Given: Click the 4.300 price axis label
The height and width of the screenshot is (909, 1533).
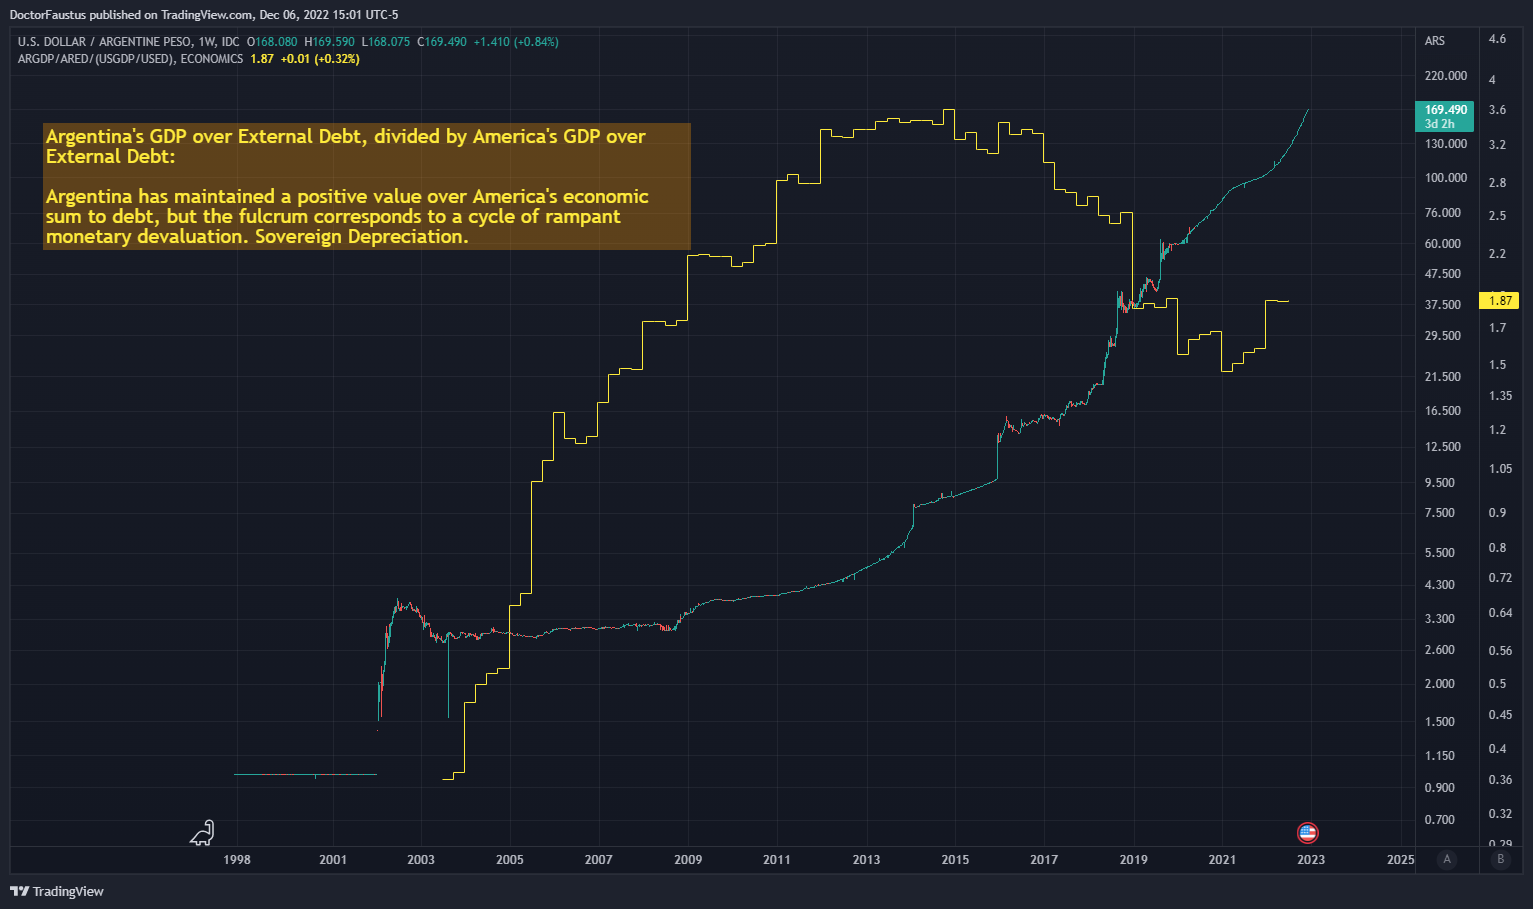Looking at the screenshot, I should point(1440,585).
